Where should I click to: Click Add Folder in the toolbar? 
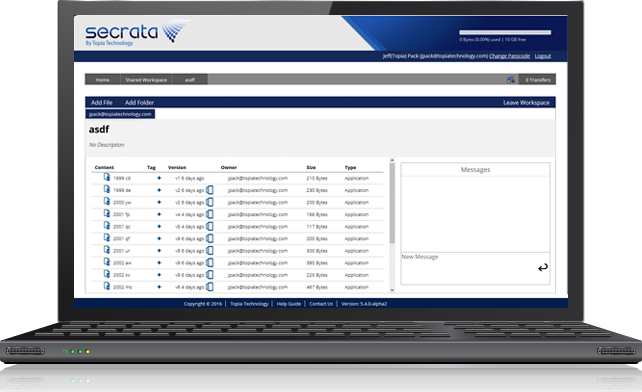[139, 102]
